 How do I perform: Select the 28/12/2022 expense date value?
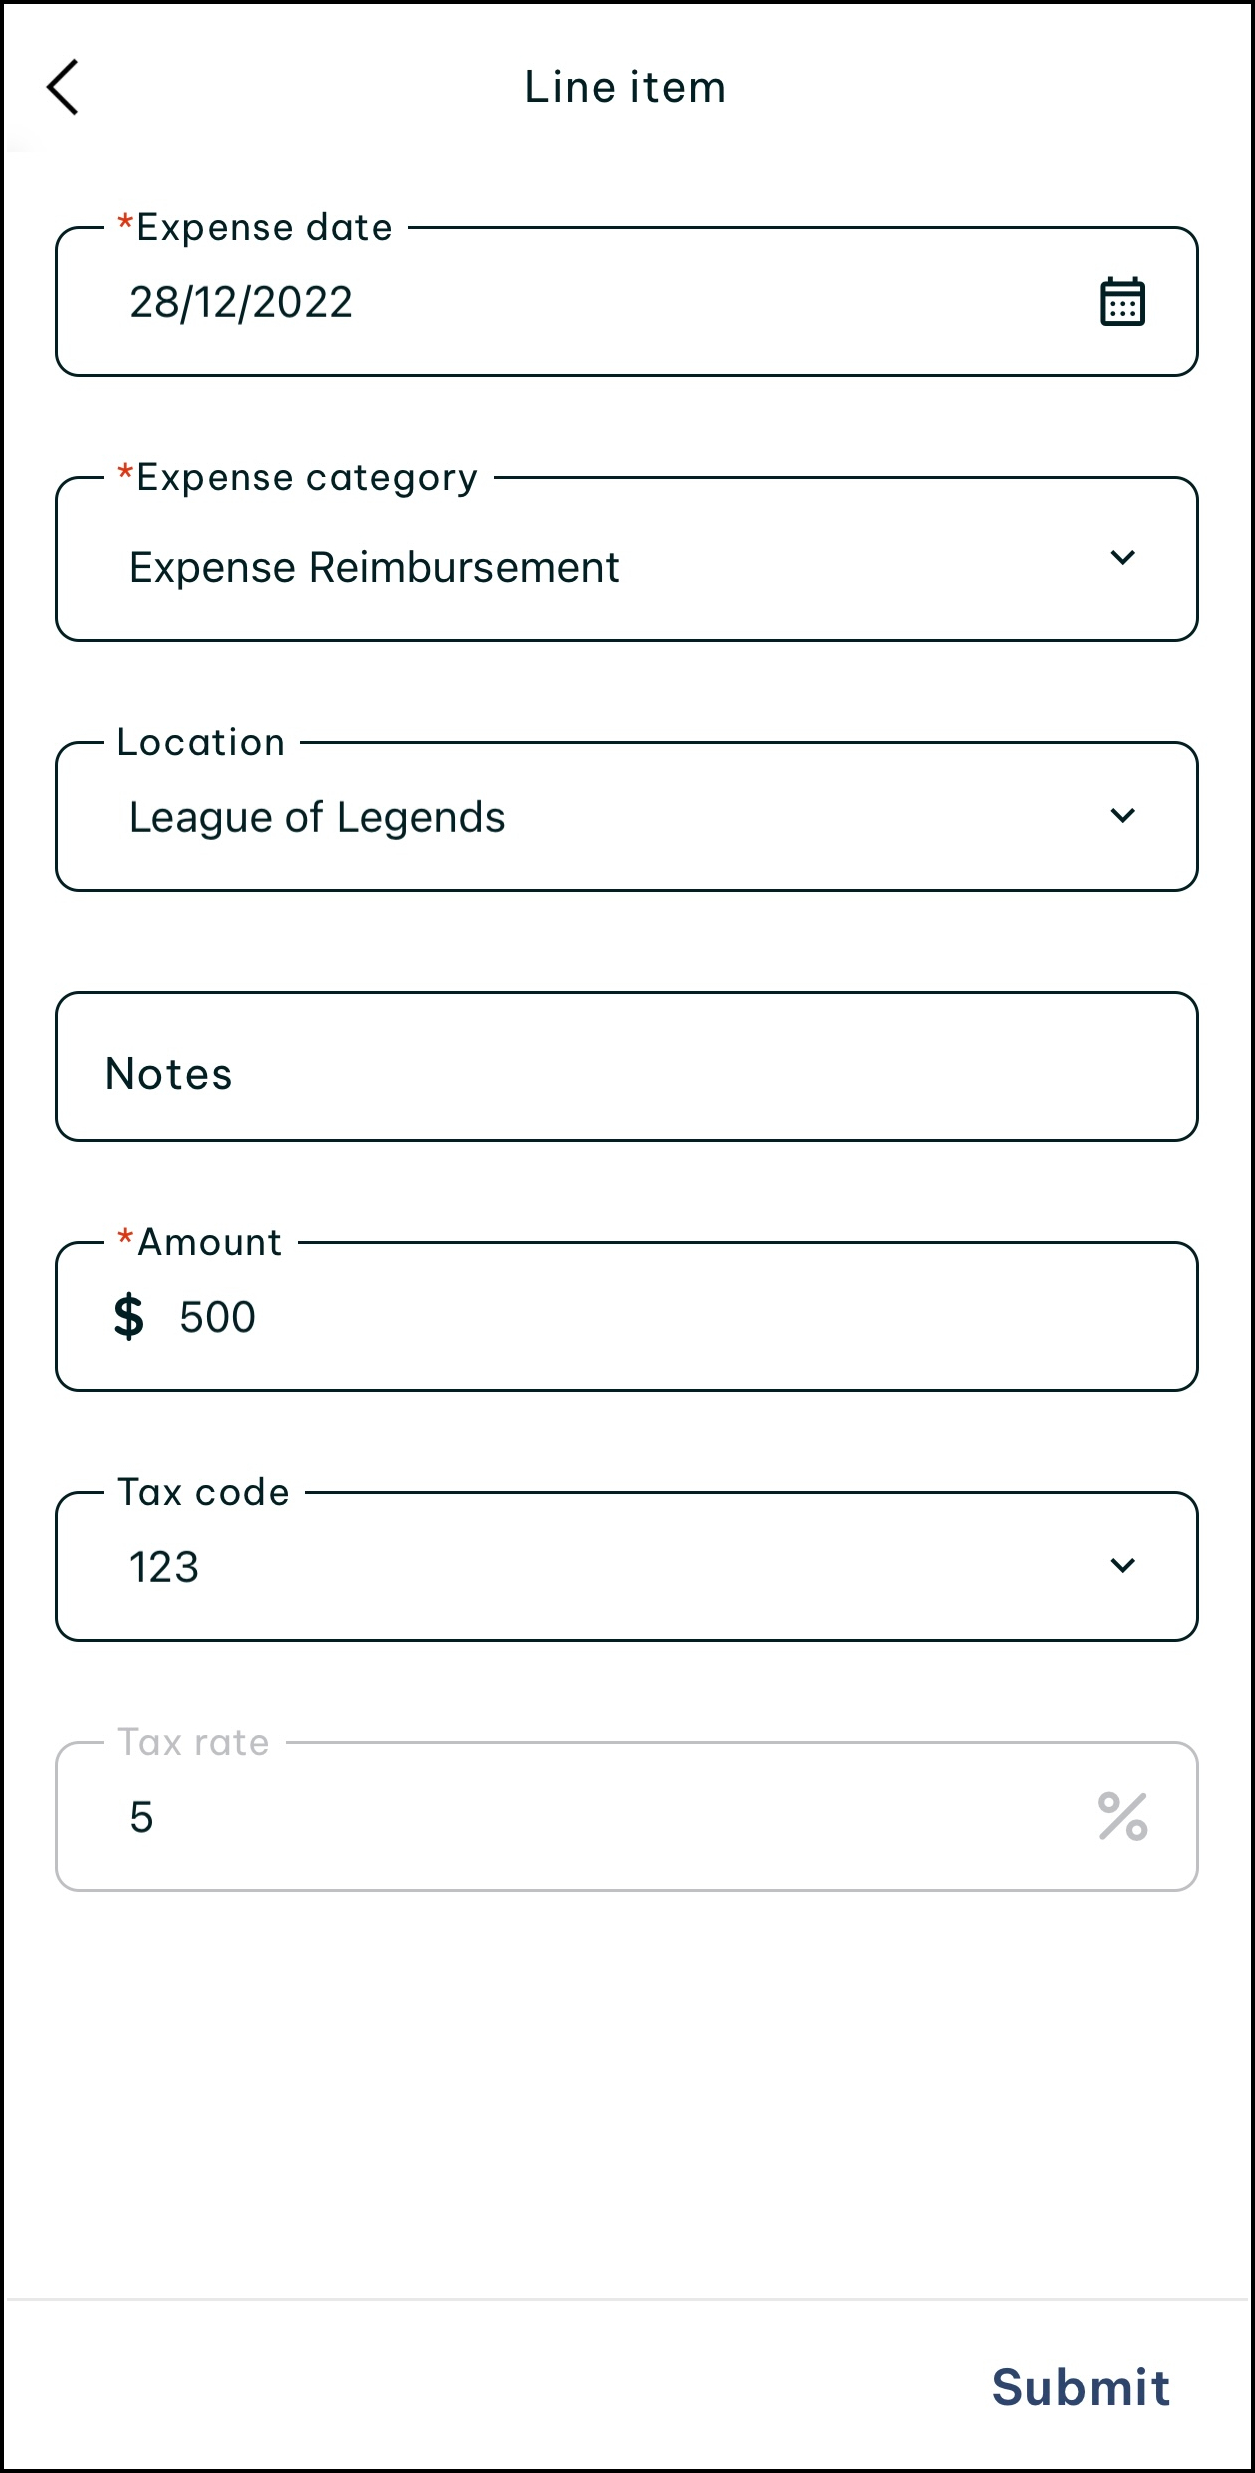coord(241,302)
